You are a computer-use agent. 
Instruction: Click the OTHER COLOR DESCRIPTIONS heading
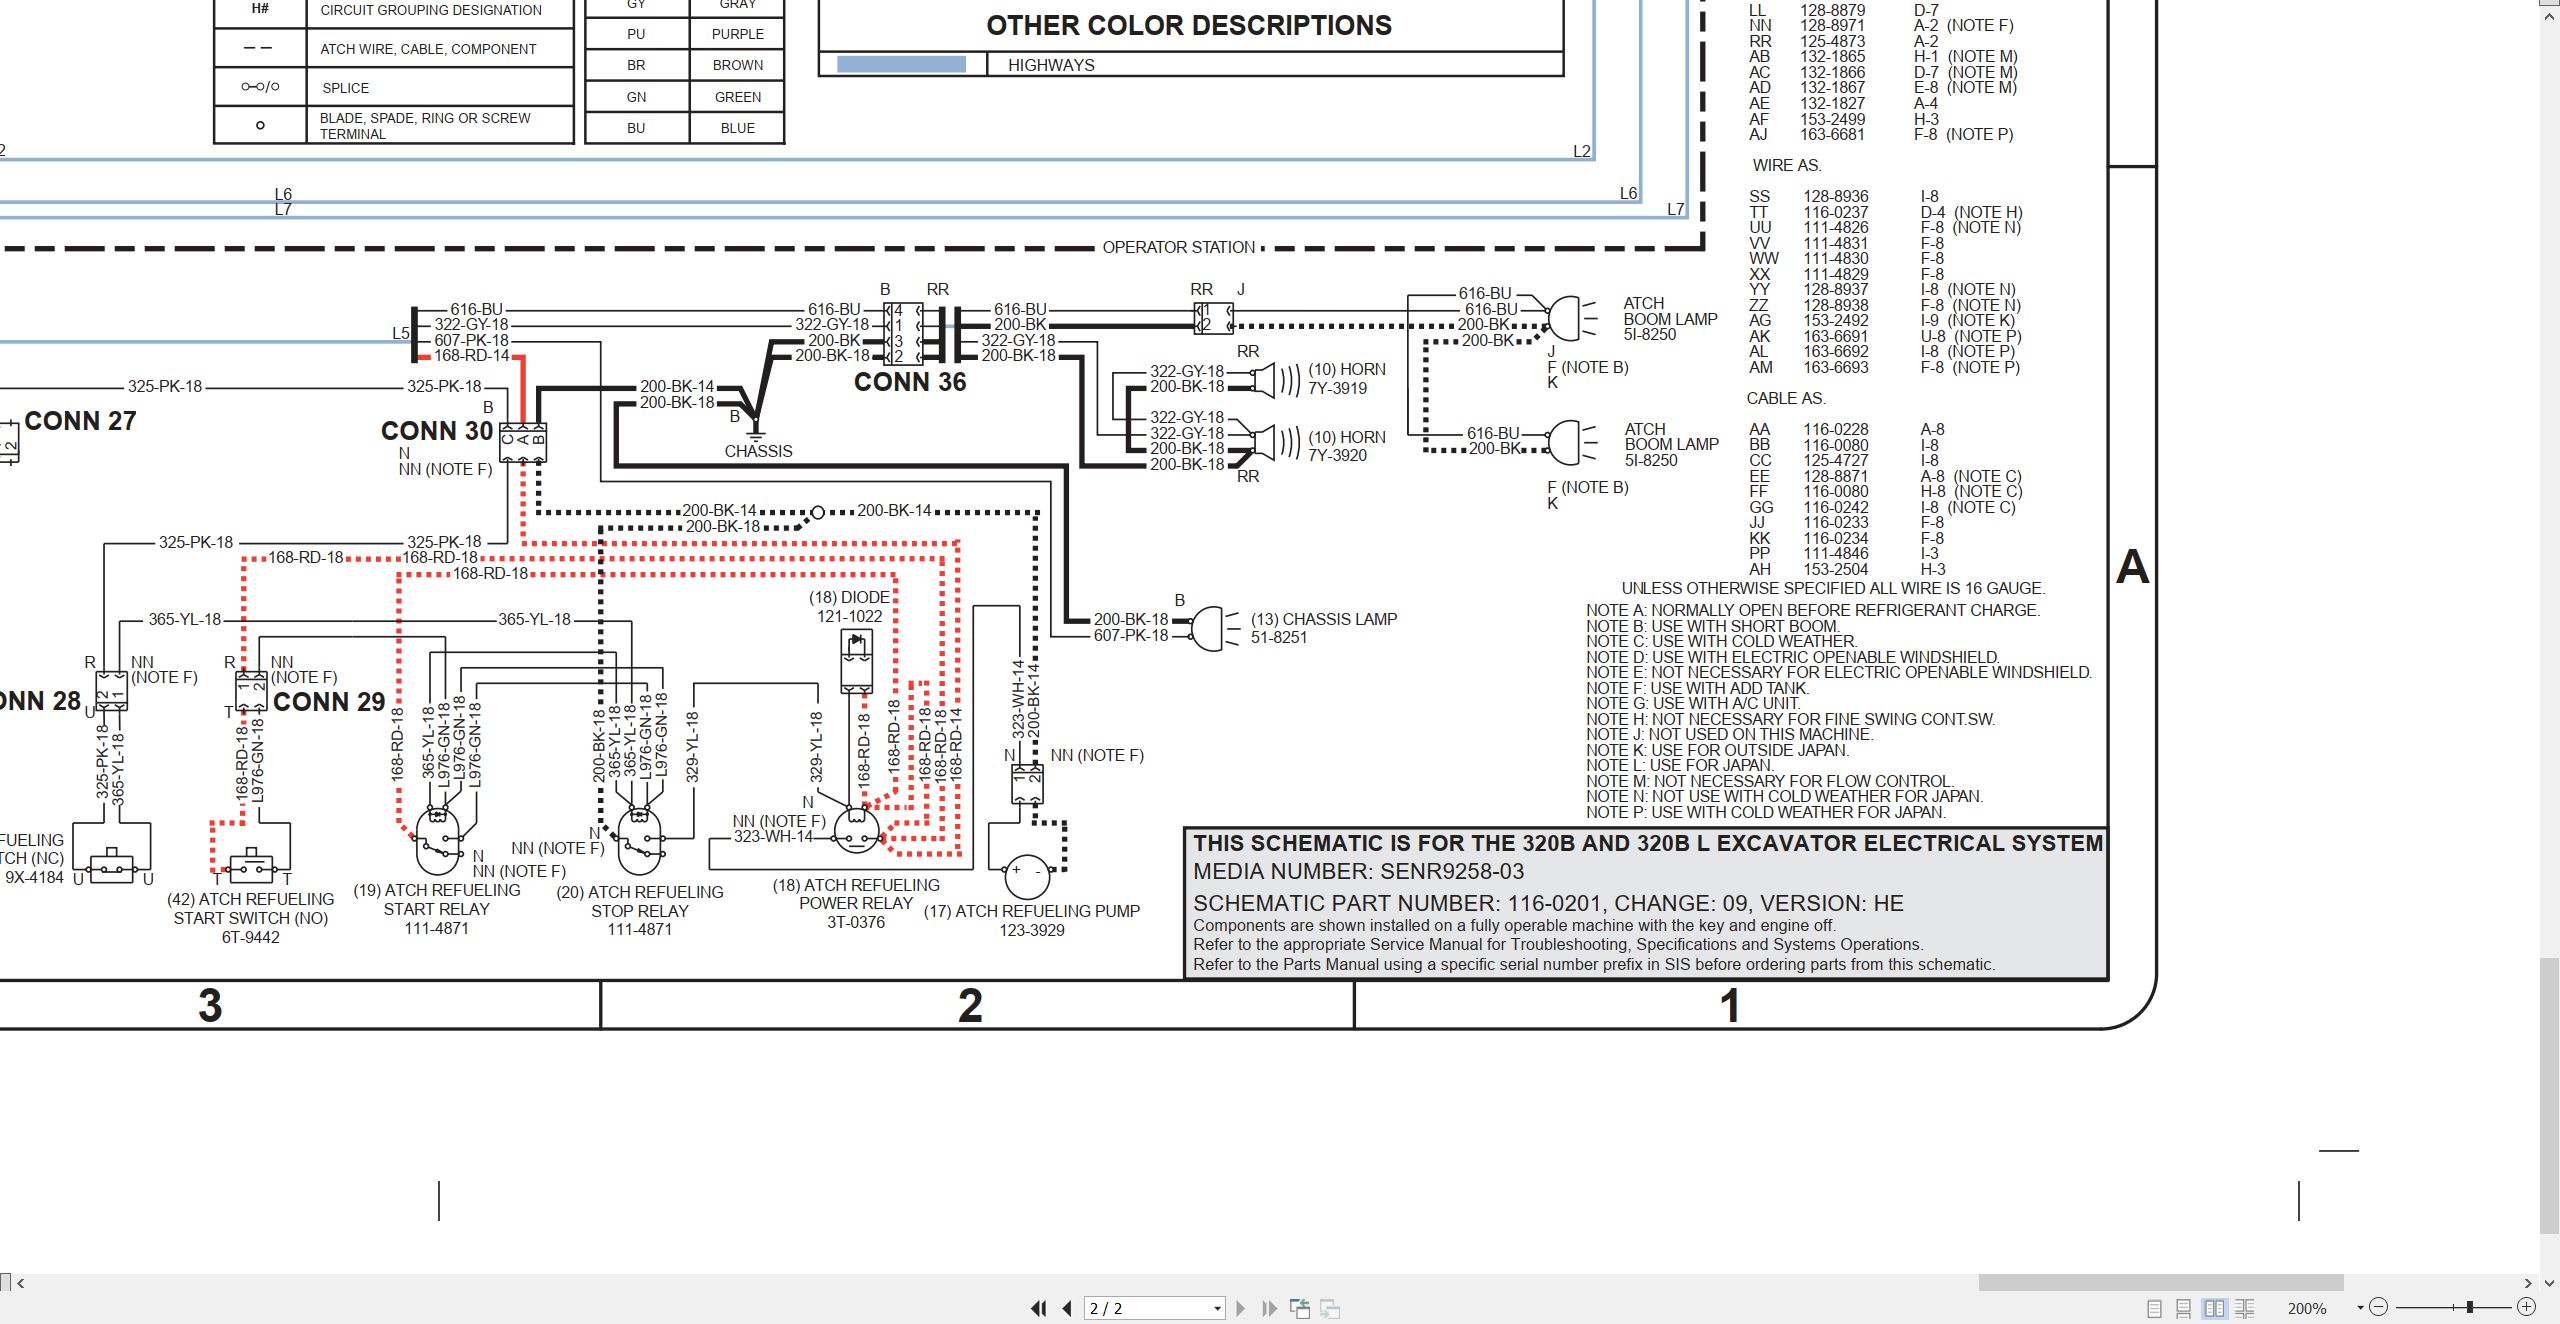point(1189,25)
